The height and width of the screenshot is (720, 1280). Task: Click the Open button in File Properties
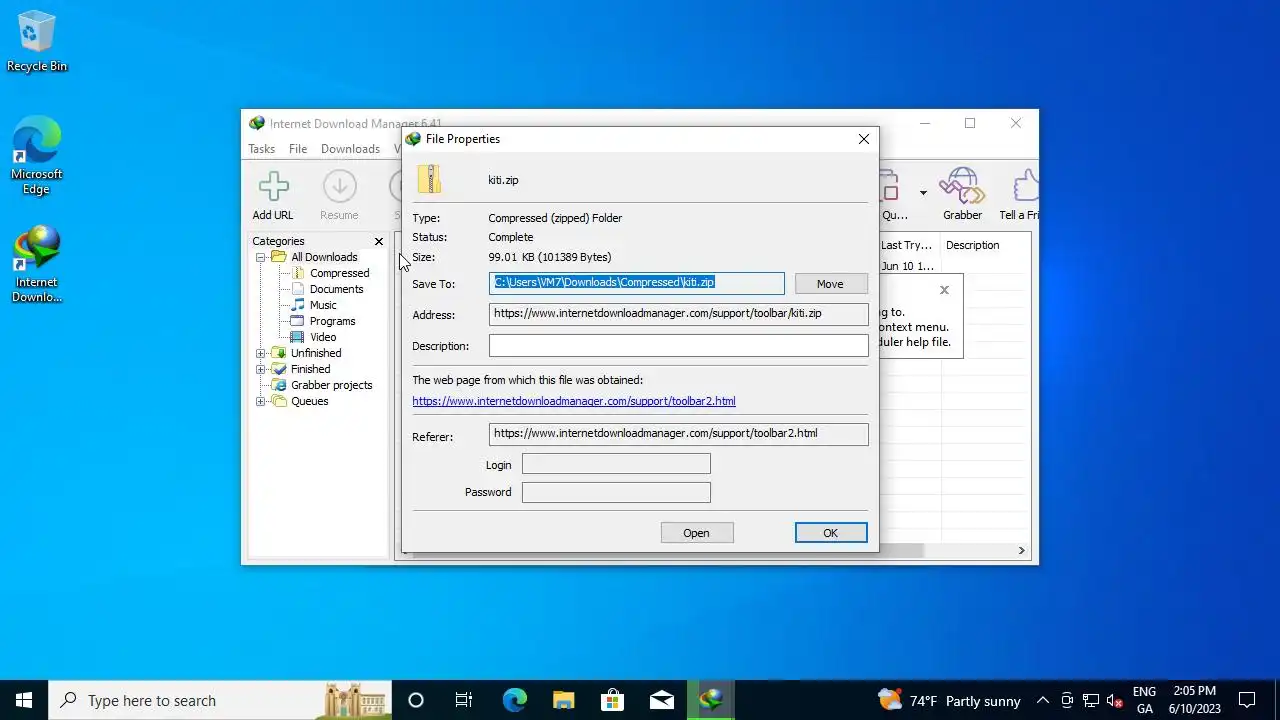[697, 533]
